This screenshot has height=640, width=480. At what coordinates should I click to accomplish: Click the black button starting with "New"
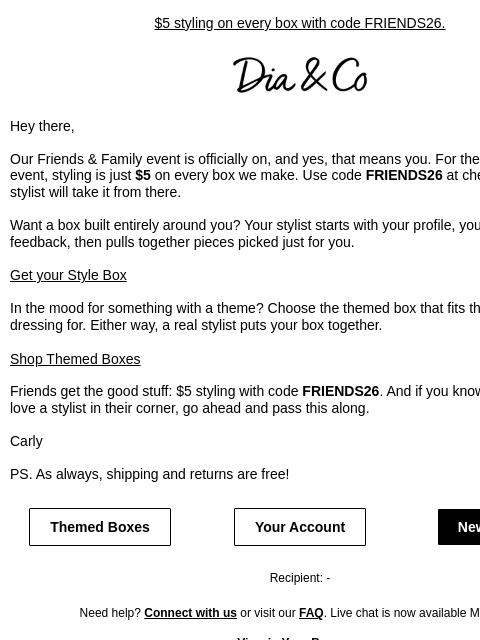459,527
